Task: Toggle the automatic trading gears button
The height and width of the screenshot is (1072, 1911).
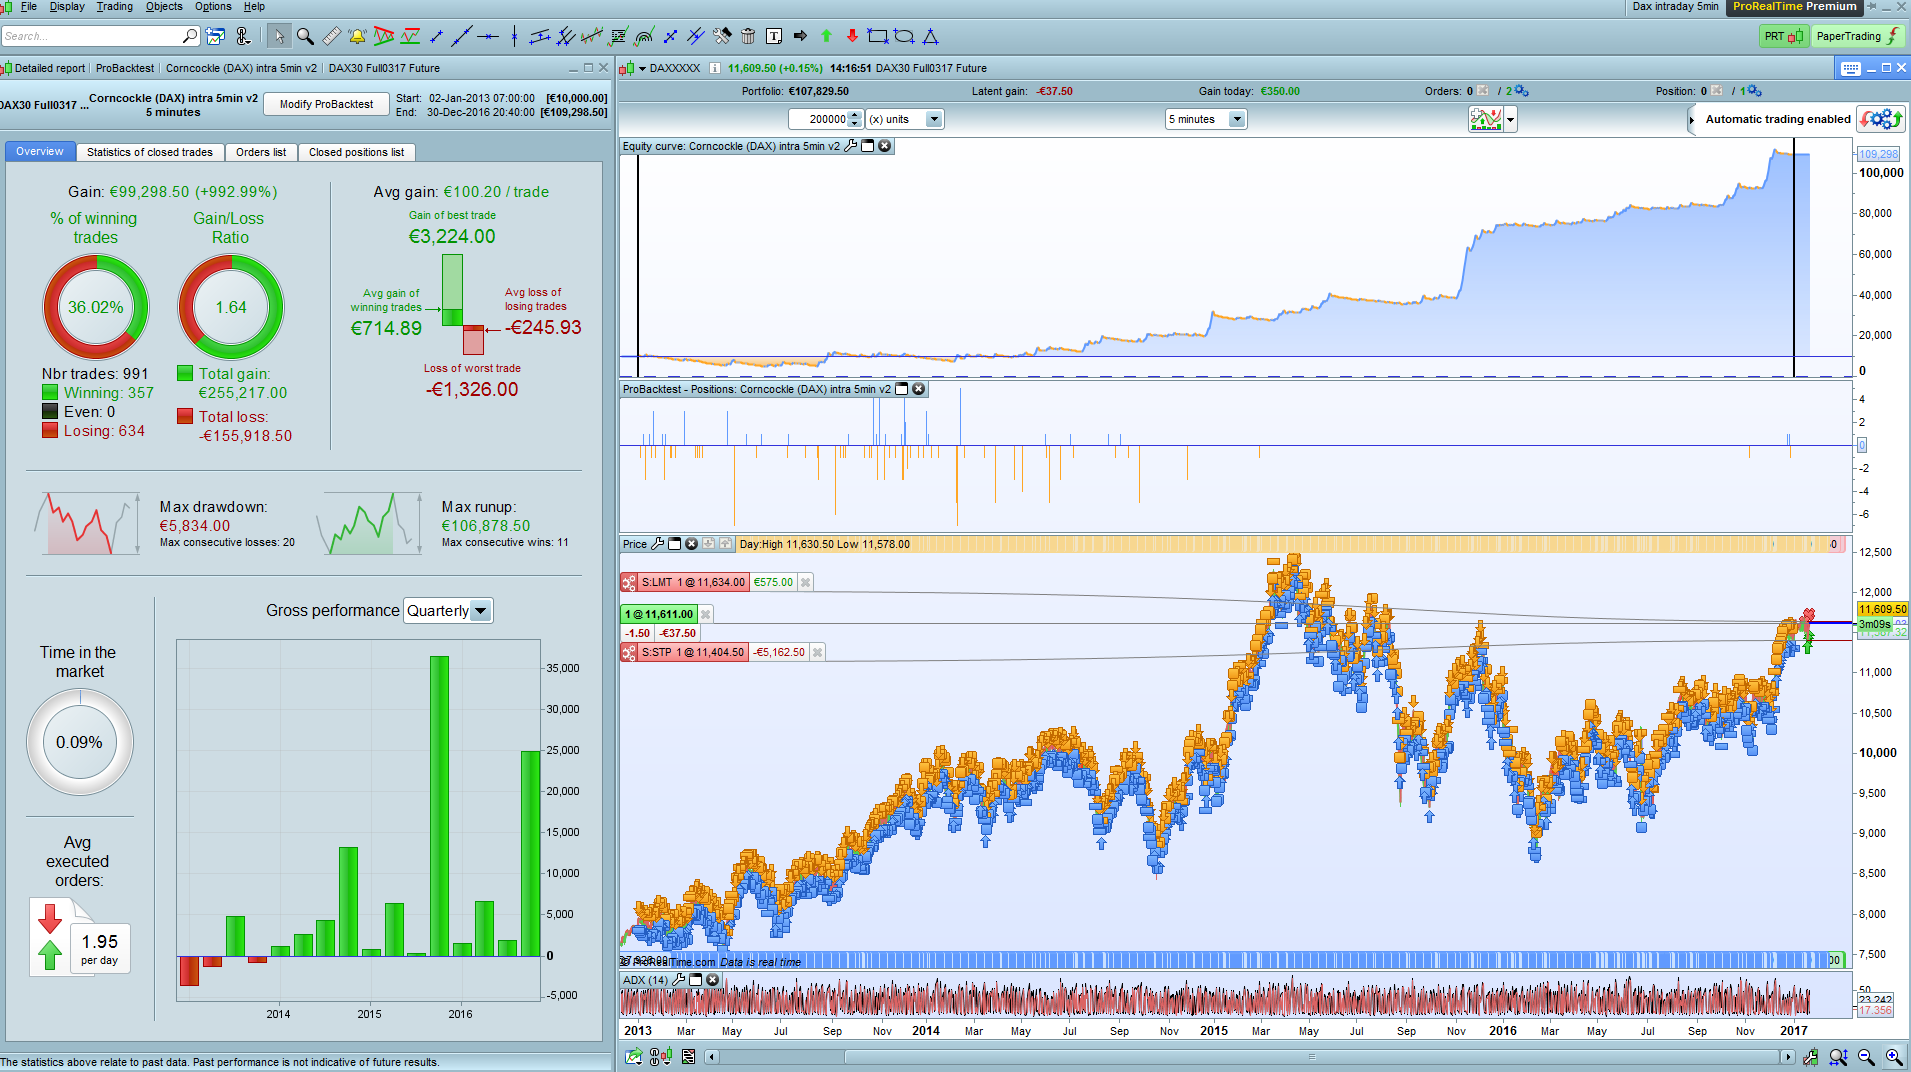Action: coord(1880,119)
